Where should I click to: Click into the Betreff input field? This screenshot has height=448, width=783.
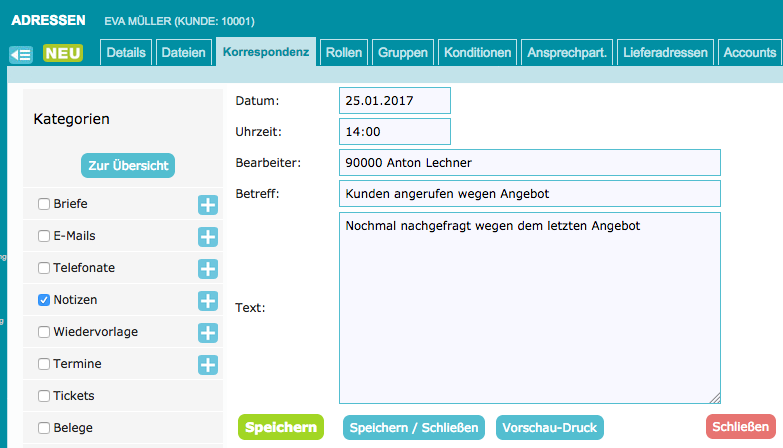(529, 193)
